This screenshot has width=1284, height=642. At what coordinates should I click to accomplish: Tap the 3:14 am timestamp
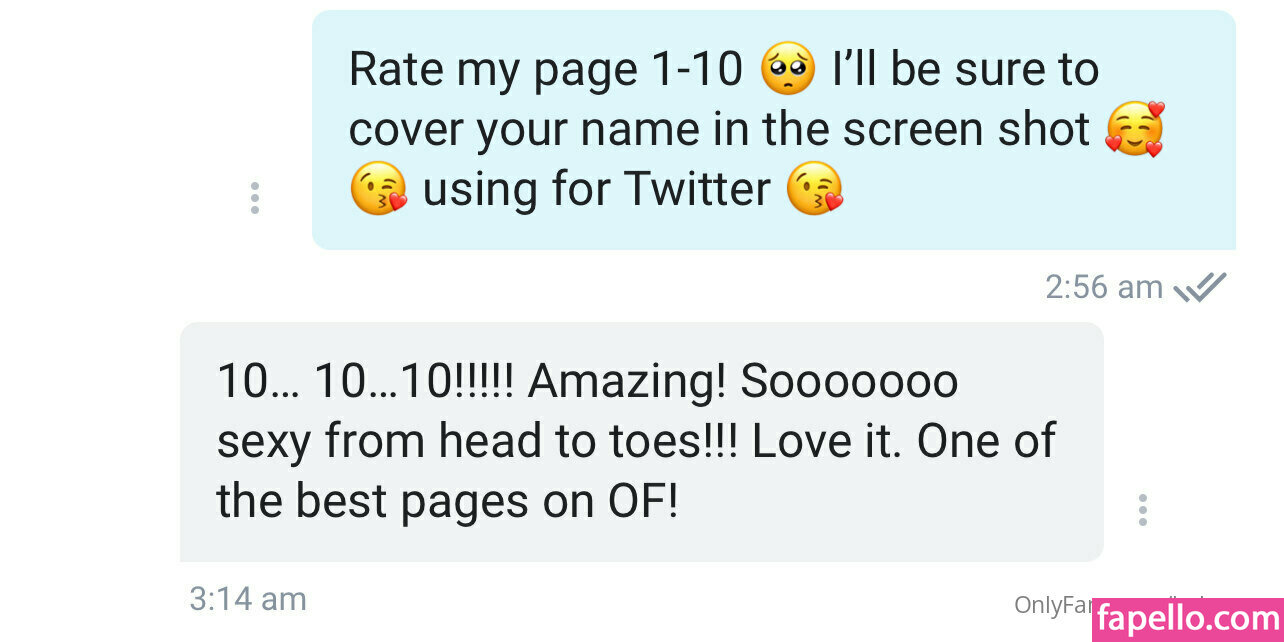[x=248, y=599]
